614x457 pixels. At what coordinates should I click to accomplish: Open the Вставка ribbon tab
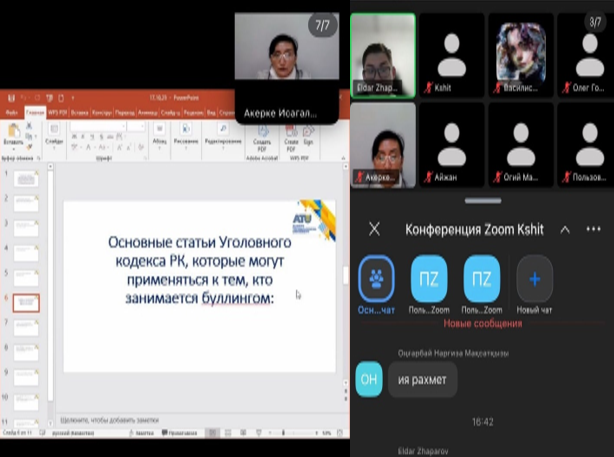[x=79, y=113]
